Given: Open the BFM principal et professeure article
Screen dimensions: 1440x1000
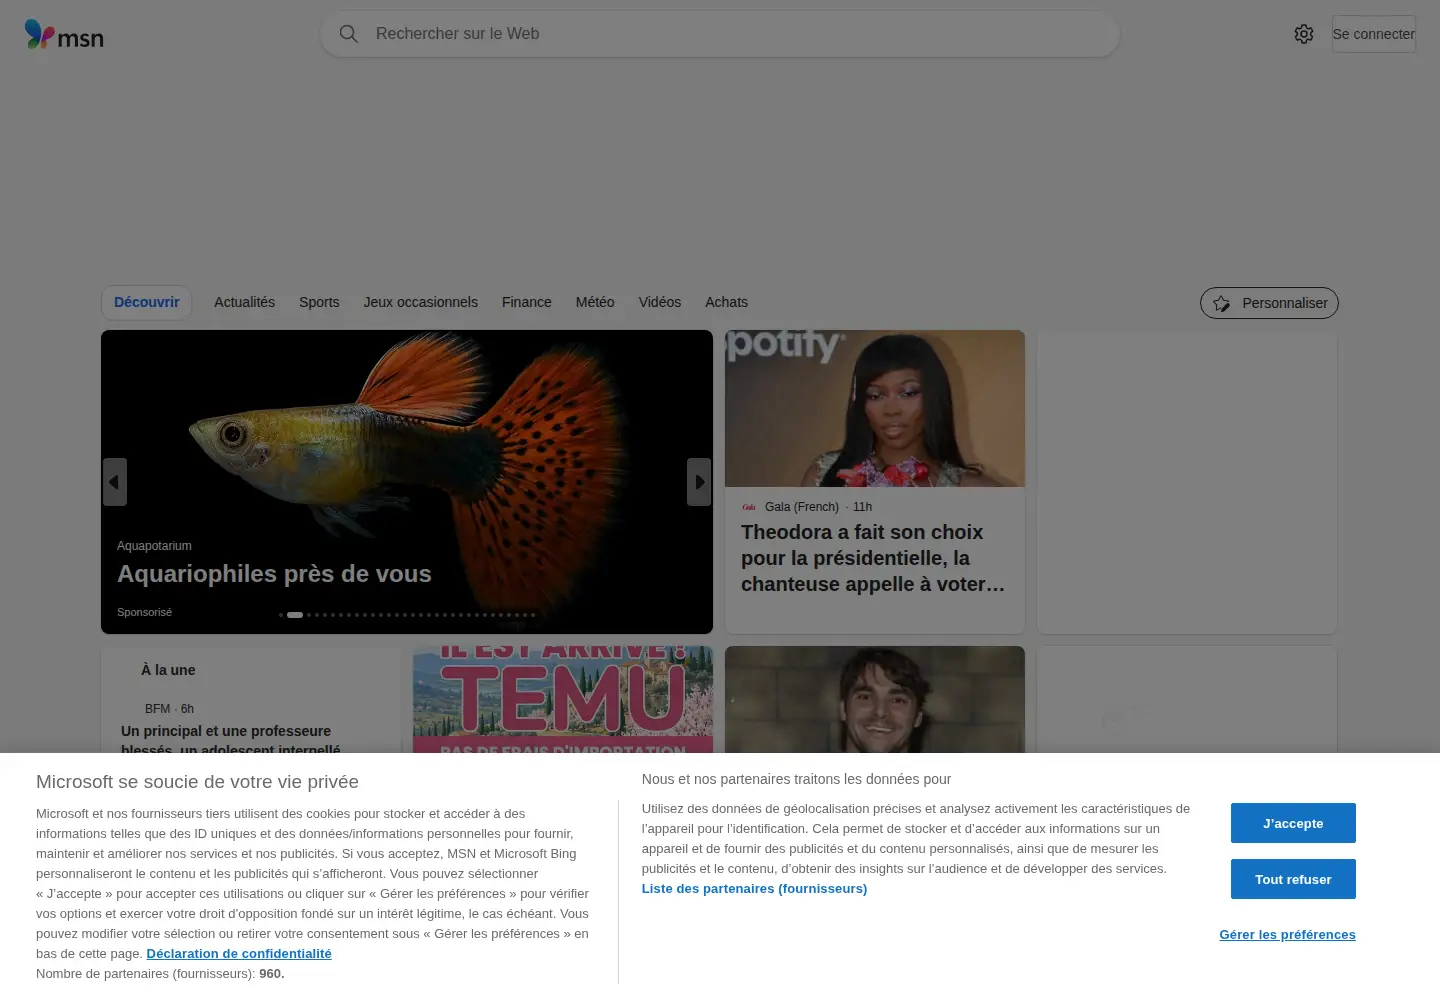Looking at the screenshot, I should tap(230, 741).
